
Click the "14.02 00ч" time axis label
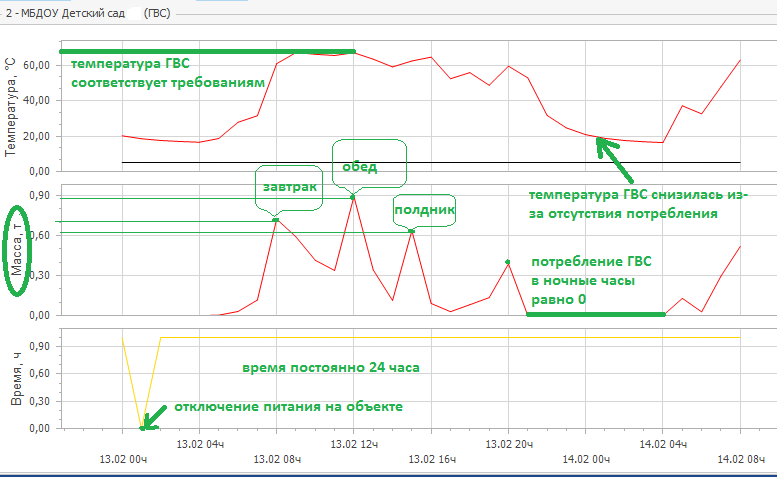coord(586,459)
